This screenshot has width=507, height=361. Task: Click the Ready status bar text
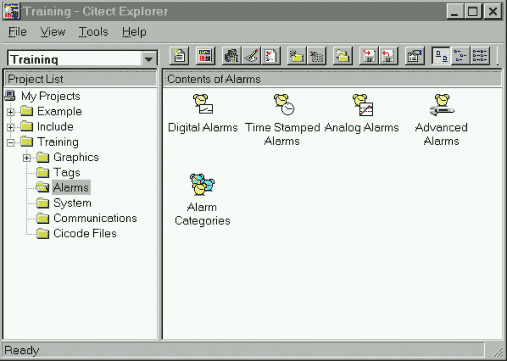(22, 350)
